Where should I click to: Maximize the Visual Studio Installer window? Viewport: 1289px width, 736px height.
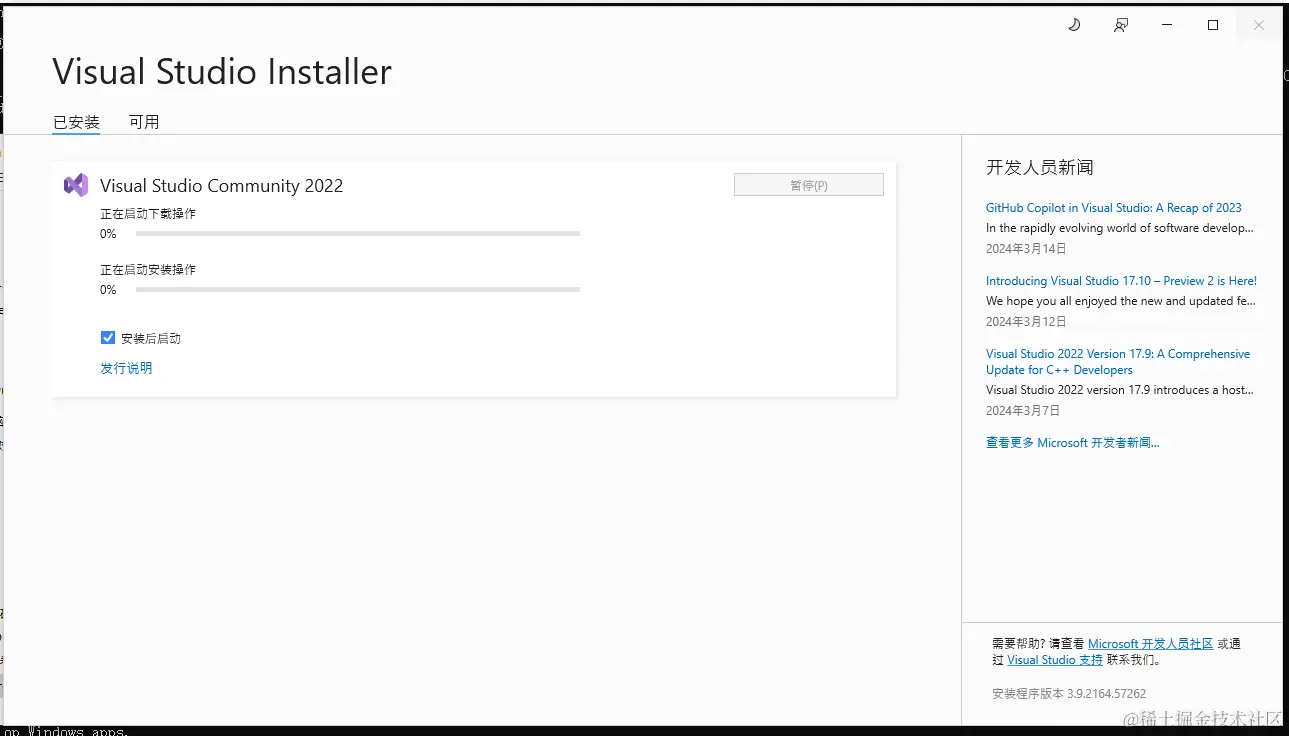[x=1213, y=25]
